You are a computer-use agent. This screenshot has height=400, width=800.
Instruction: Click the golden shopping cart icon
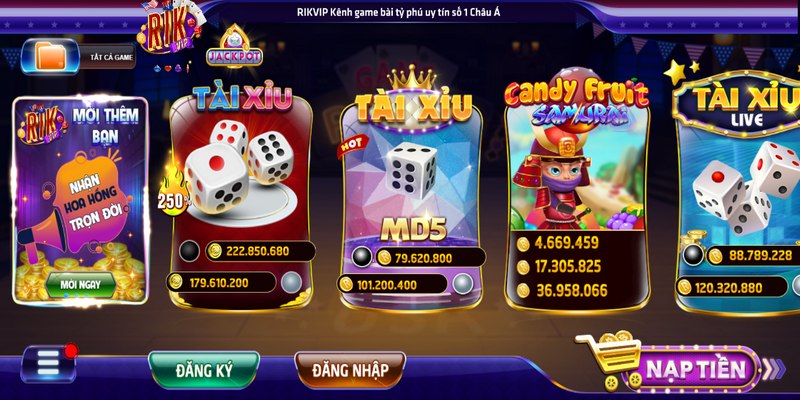[610, 358]
